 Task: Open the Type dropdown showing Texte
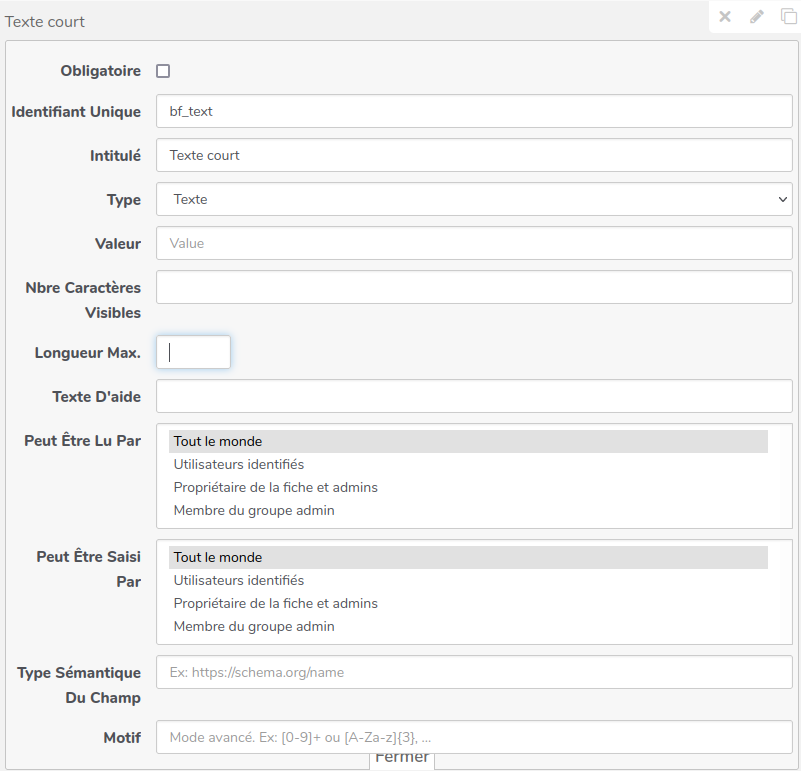(x=474, y=199)
